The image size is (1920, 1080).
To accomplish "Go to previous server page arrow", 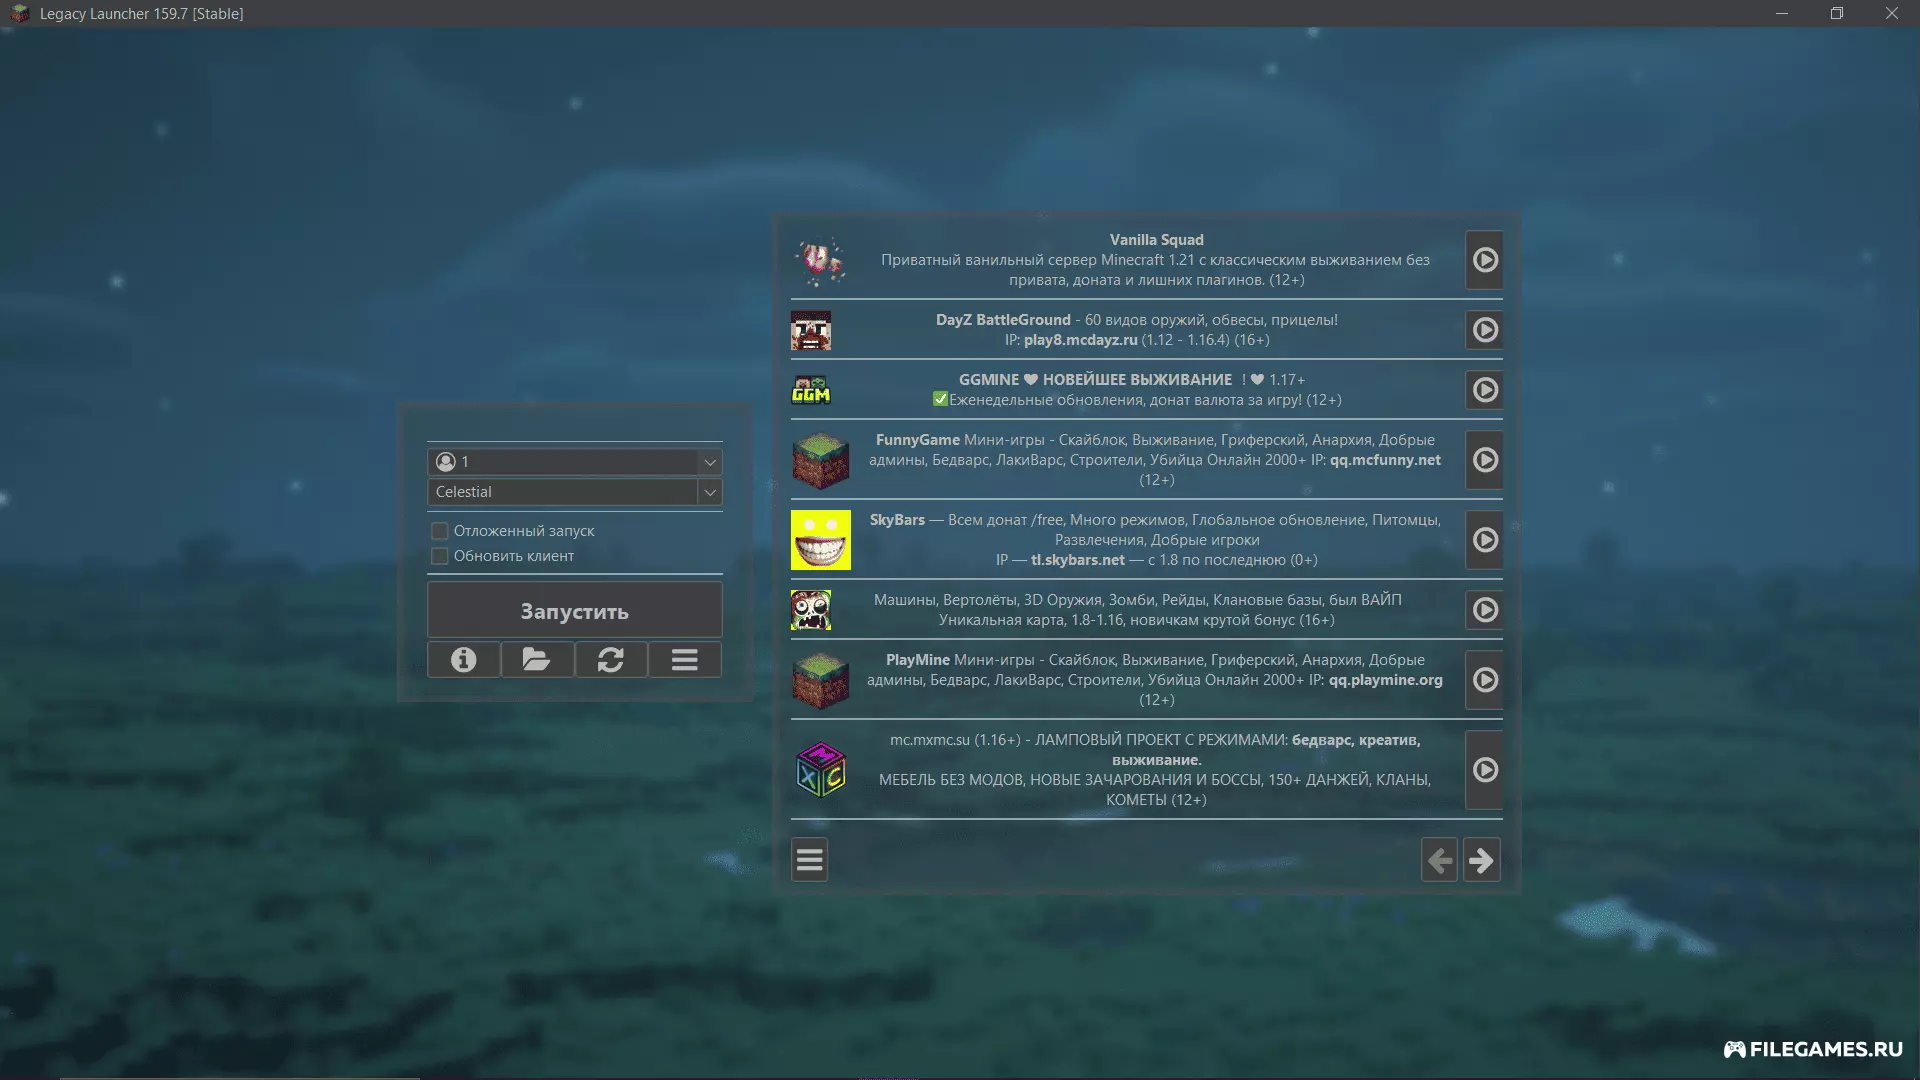I will pyautogui.click(x=1440, y=860).
